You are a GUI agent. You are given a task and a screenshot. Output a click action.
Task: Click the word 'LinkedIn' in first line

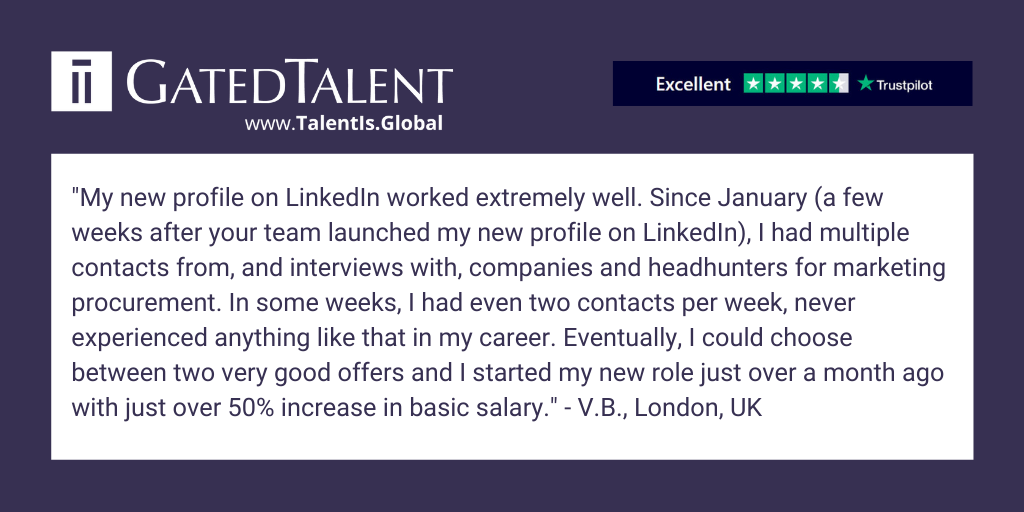point(333,199)
